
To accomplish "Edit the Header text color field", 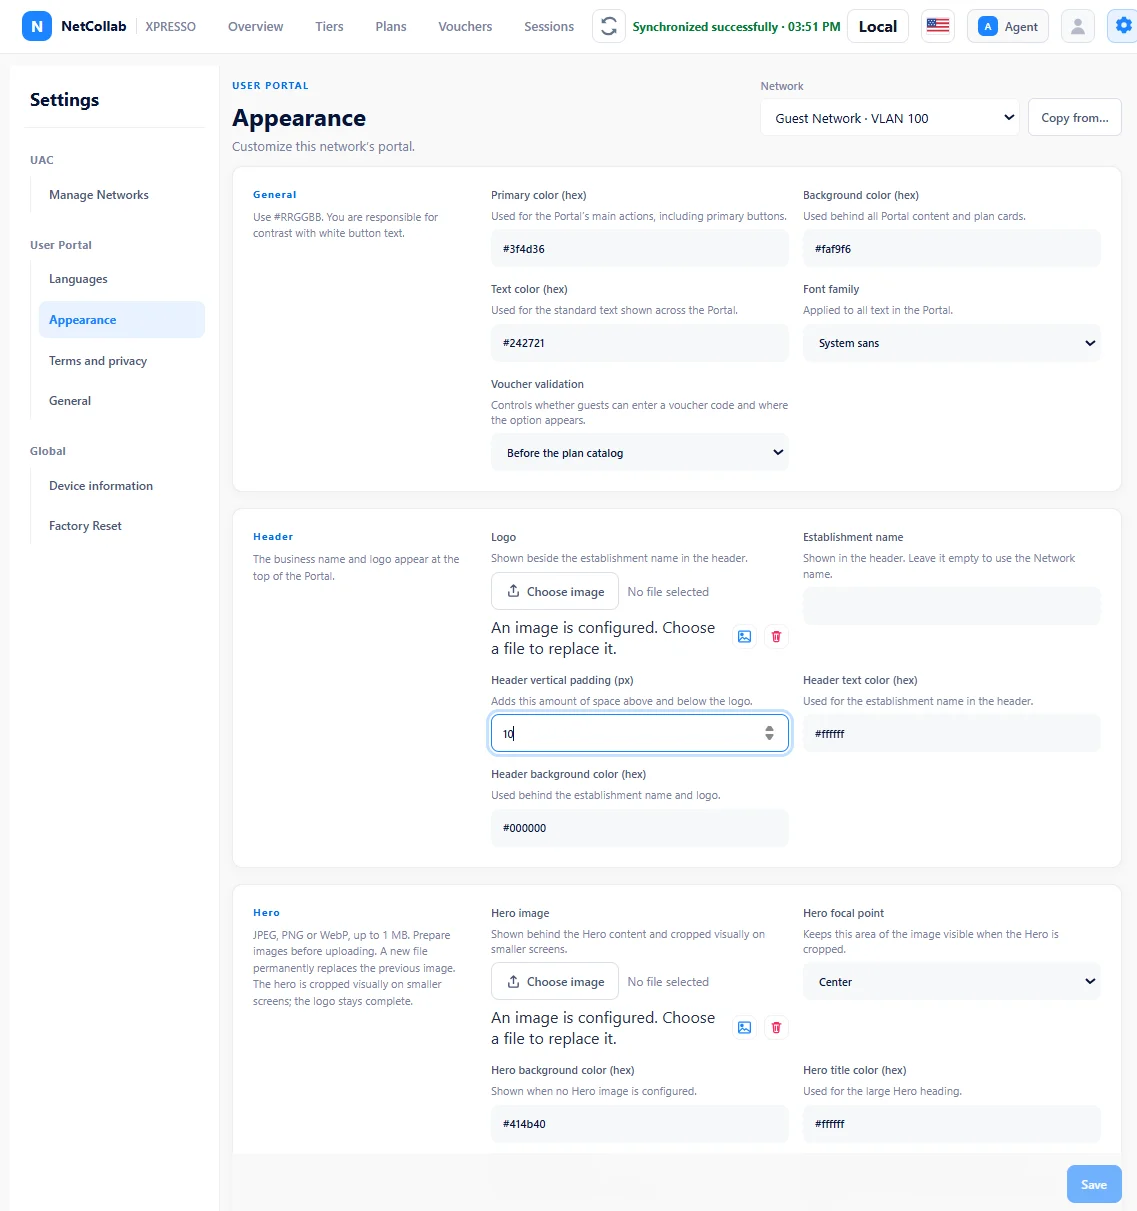I will (x=952, y=733).
